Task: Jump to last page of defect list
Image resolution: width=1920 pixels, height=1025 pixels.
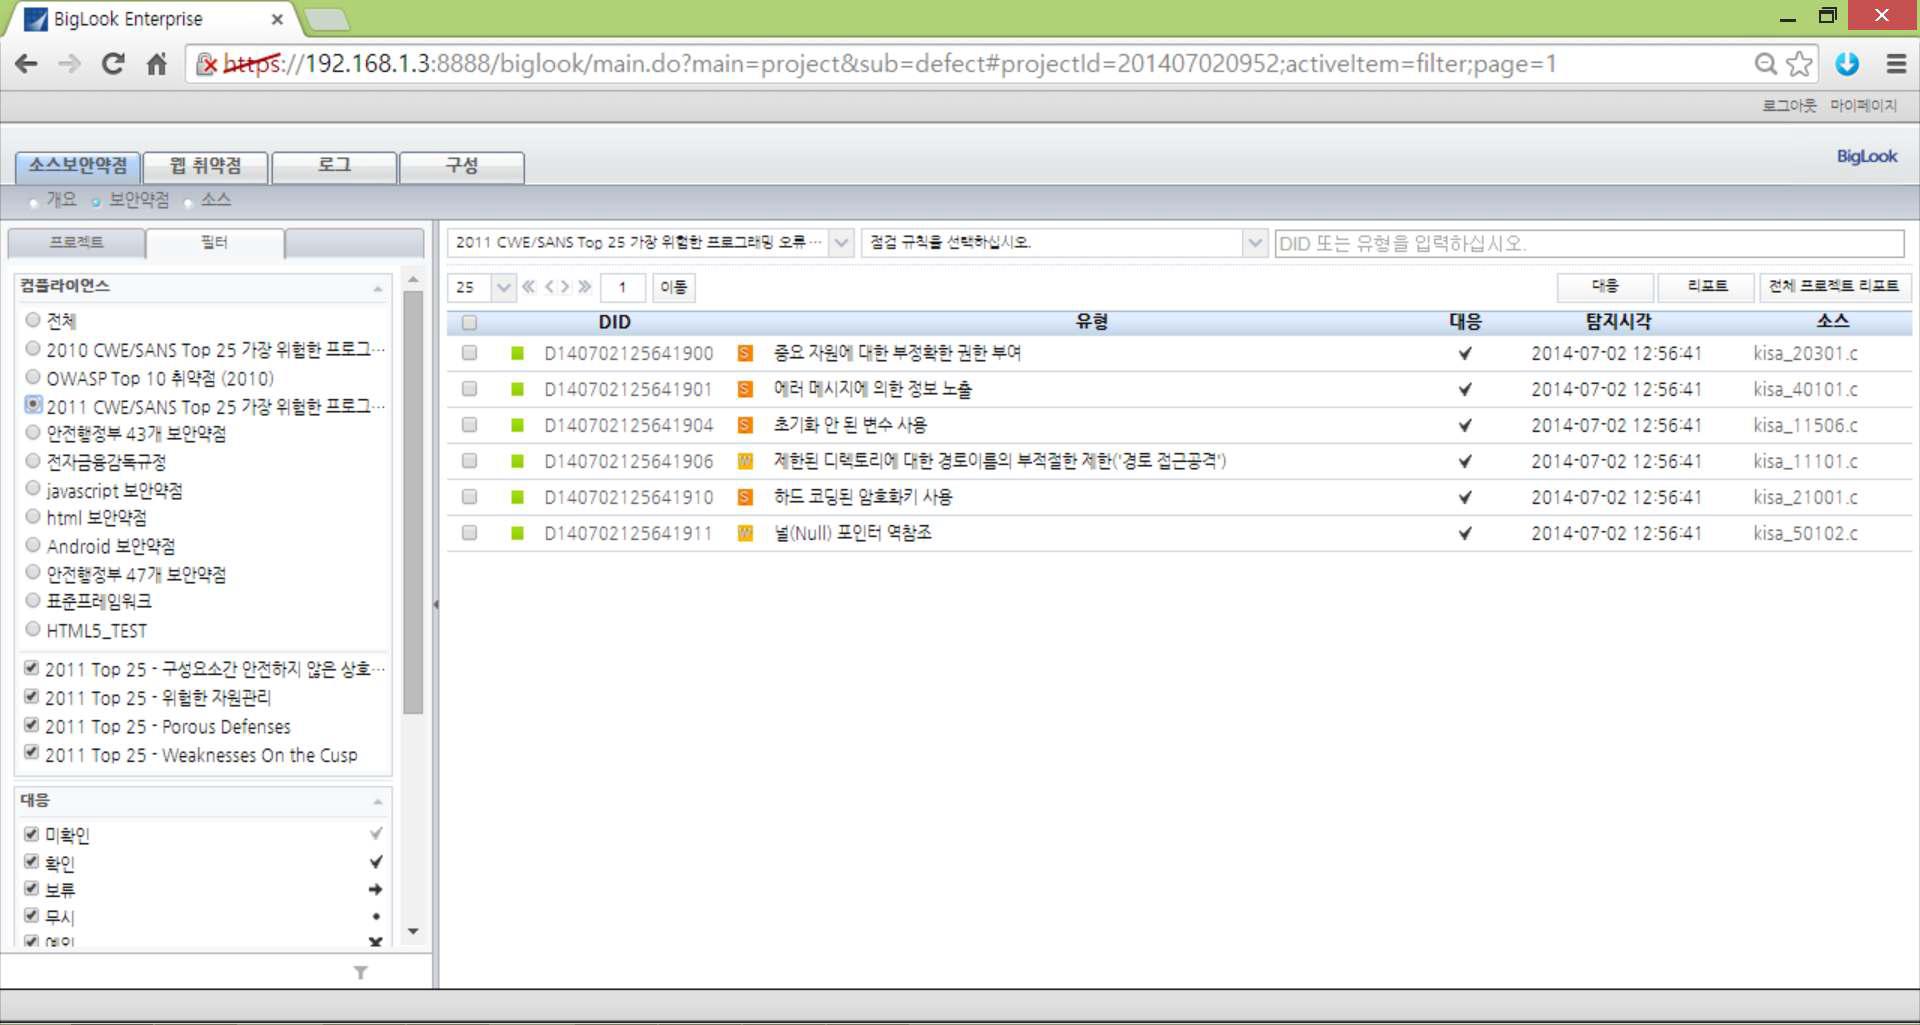Action: pyautogui.click(x=585, y=287)
